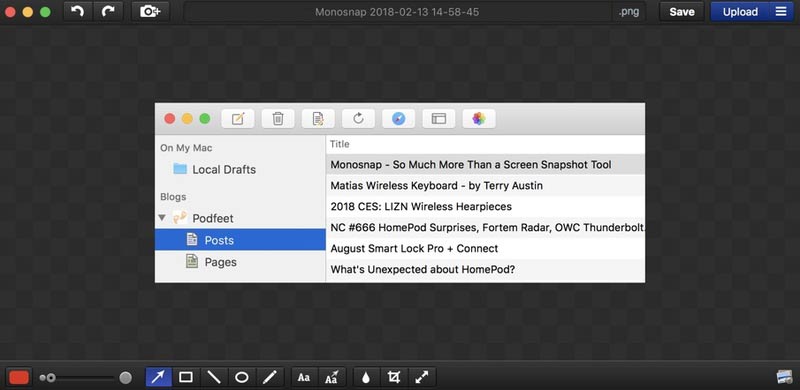800x390 pixels.
Task: Choose the Text tool (Aa)
Action: (304, 378)
